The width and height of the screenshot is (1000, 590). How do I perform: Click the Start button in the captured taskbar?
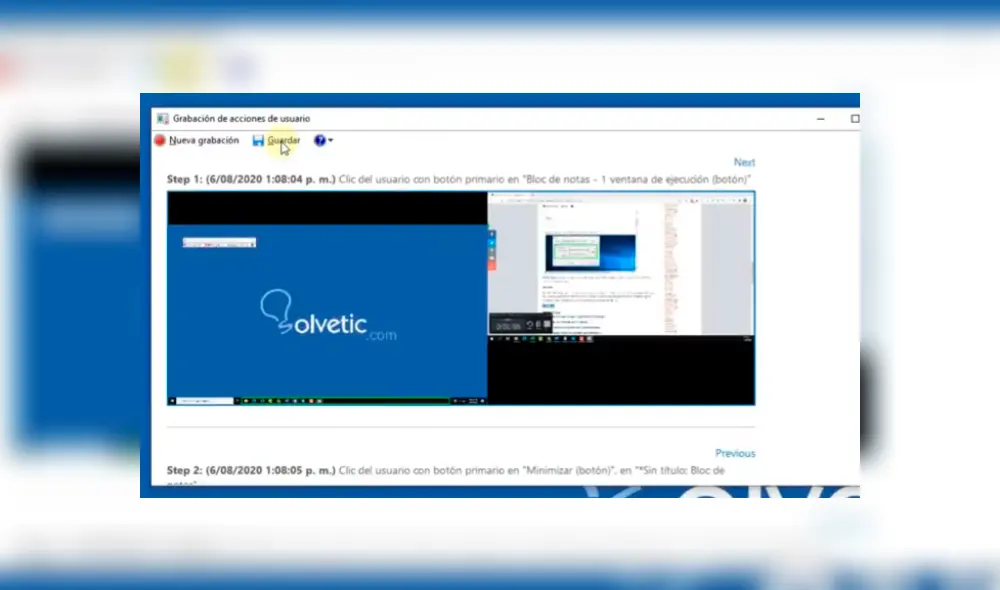172,401
